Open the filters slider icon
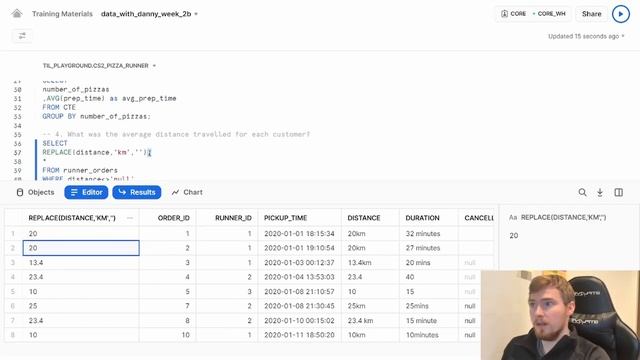Image resolution: width=640 pixels, height=360 pixels. (22, 36)
